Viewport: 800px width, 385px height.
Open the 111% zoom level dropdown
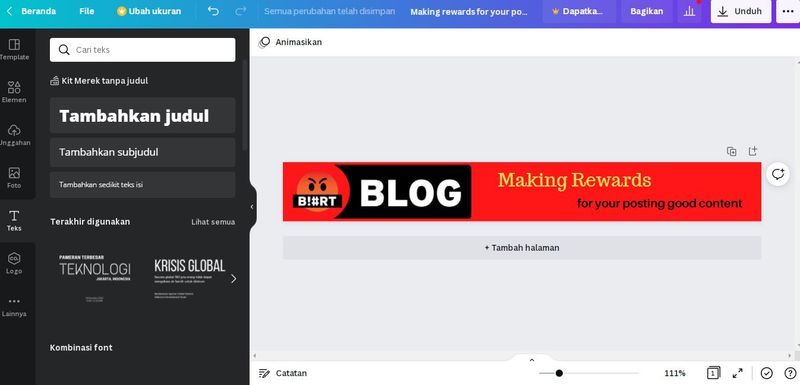pos(675,373)
